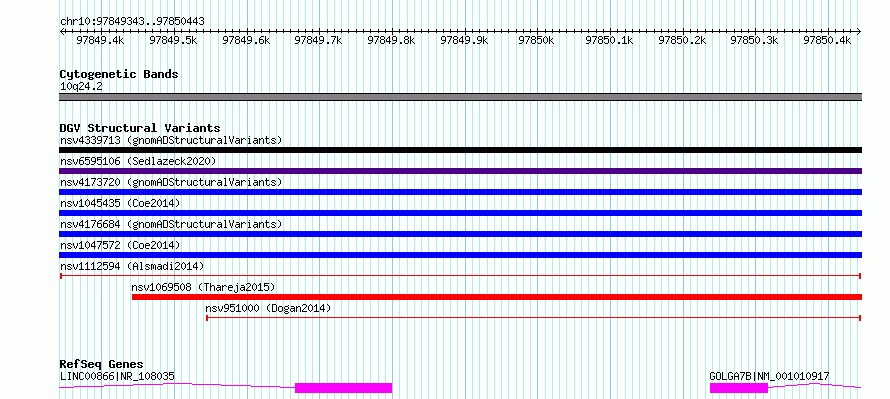Click the LINC00866 magenta exon block

pos(343,388)
